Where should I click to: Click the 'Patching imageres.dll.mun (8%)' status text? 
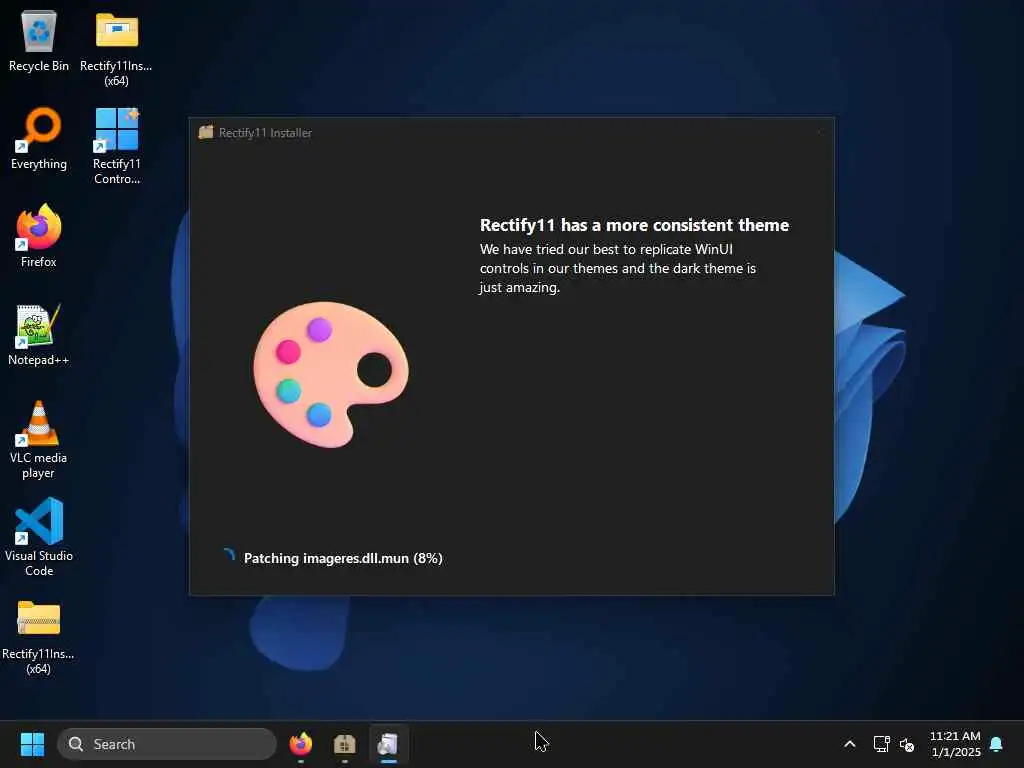pos(343,558)
